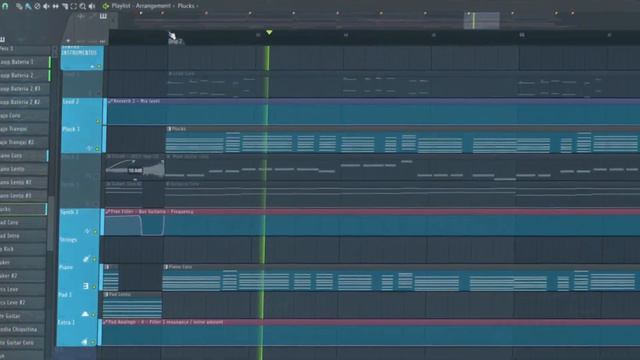This screenshot has width=640, height=360.
Task: Select Pad Intro pattern
Action: [x=23, y=236]
